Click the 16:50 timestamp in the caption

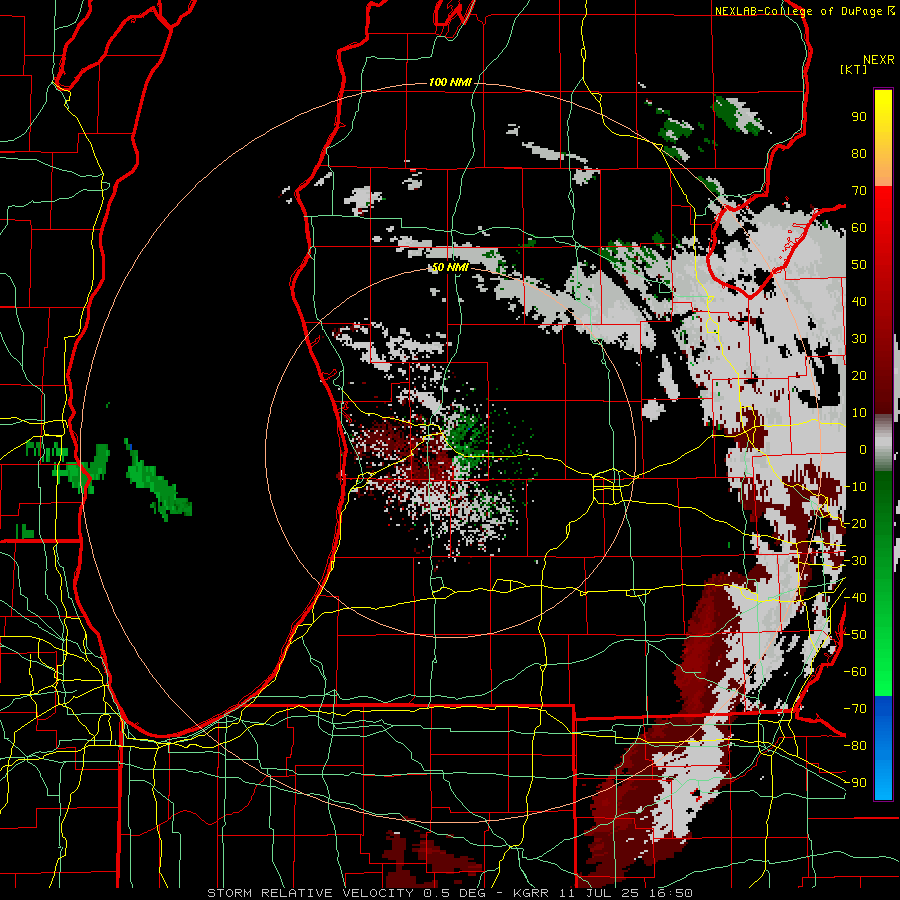(673, 893)
